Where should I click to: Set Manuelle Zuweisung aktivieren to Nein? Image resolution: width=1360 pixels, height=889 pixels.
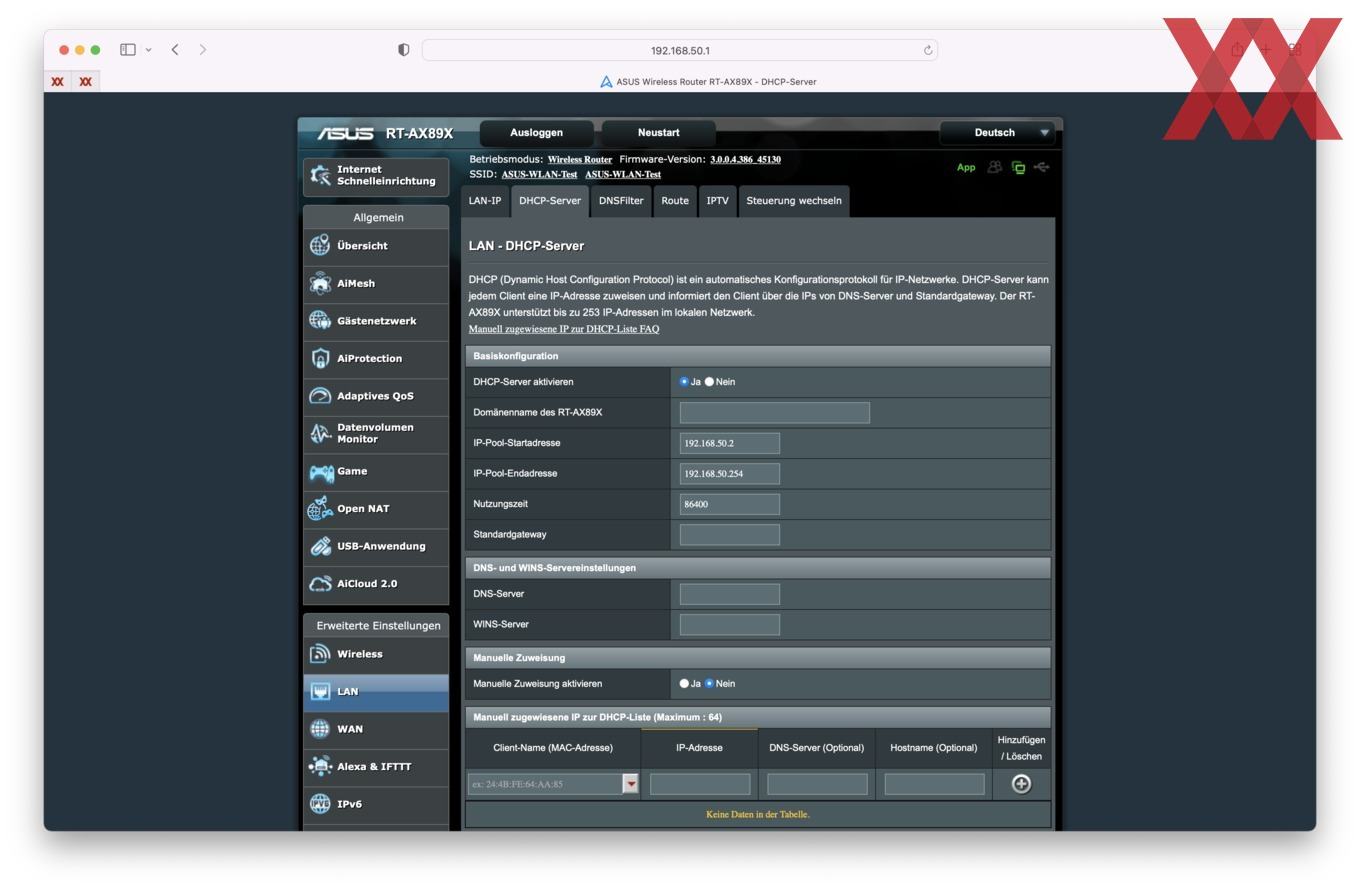click(x=710, y=684)
